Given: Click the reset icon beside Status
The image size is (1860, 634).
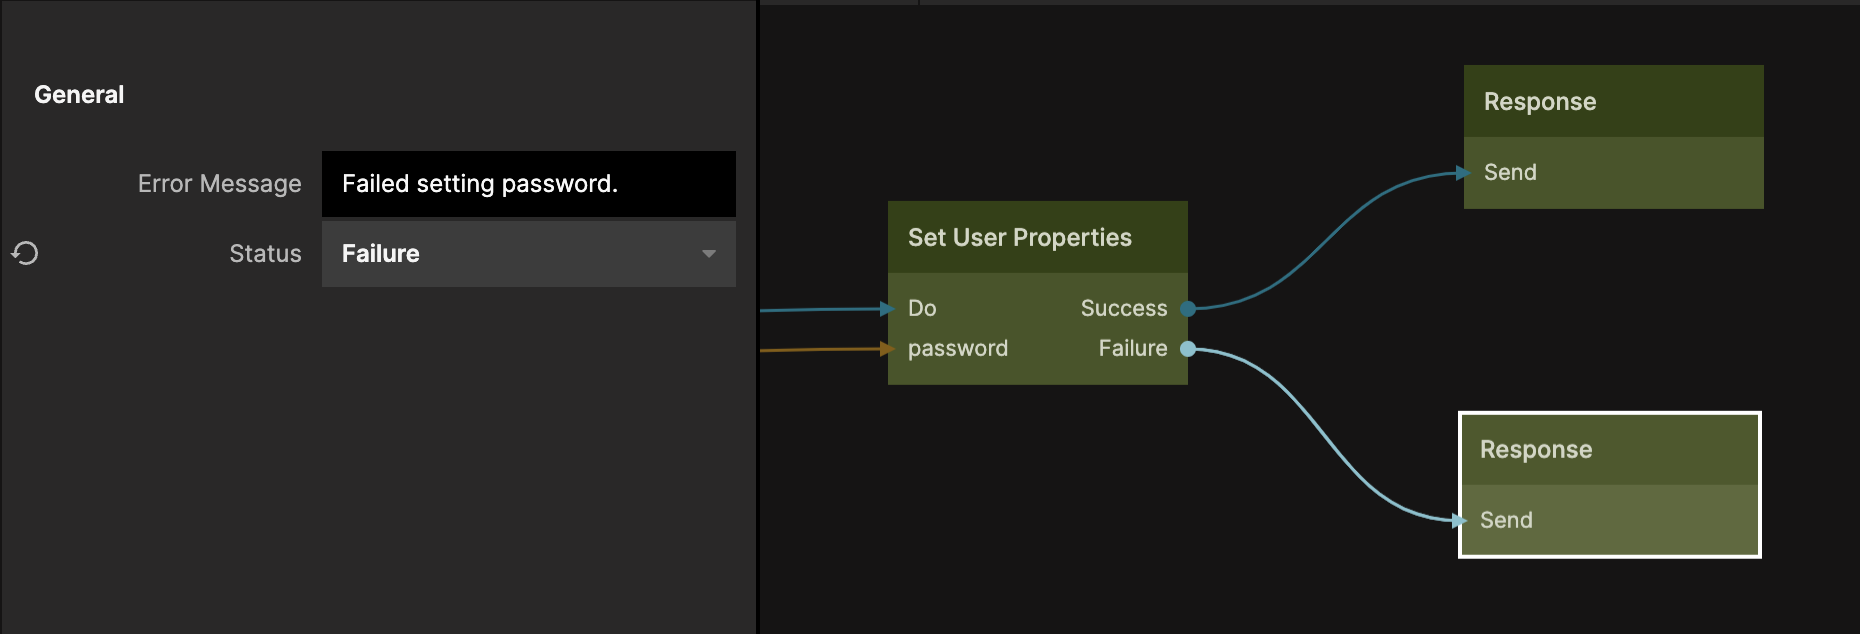Looking at the screenshot, I should (x=25, y=254).
